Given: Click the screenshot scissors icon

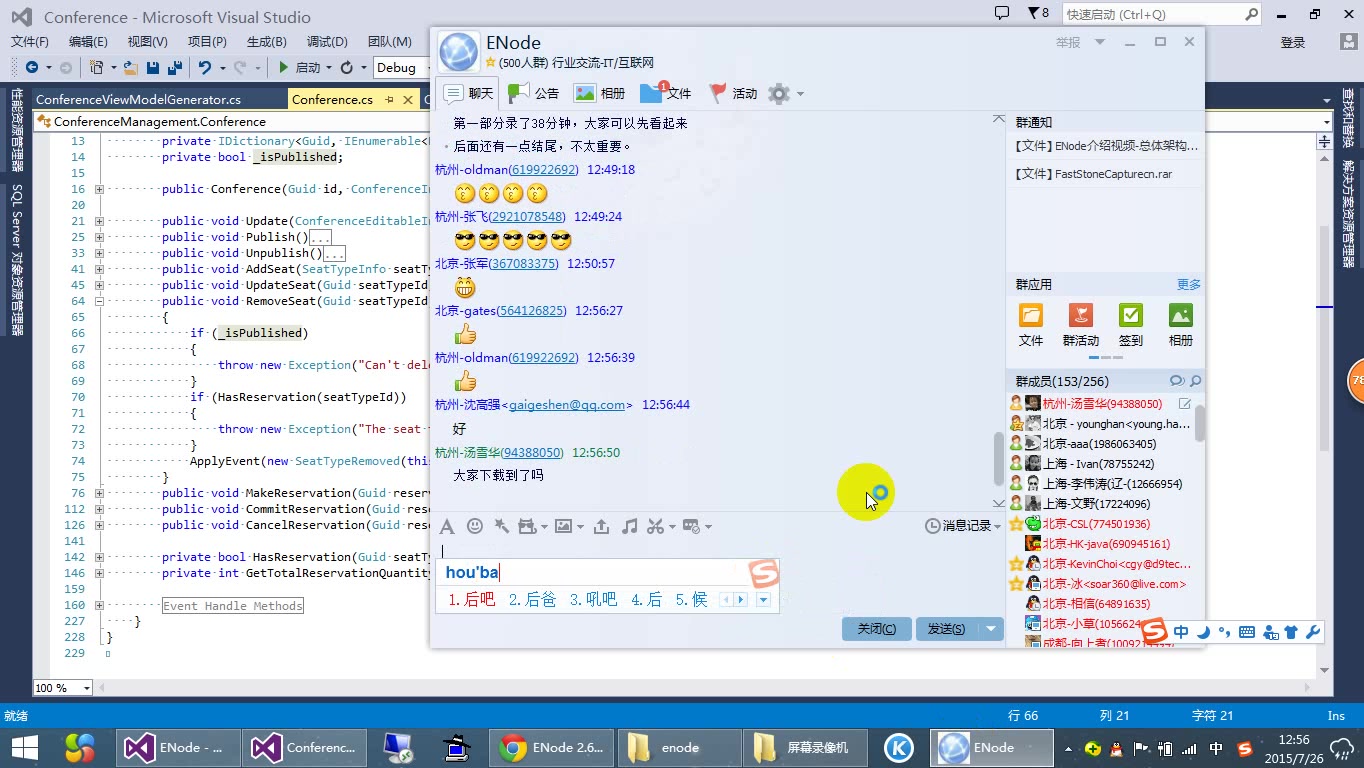Looking at the screenshot, I should coord(656,526).
